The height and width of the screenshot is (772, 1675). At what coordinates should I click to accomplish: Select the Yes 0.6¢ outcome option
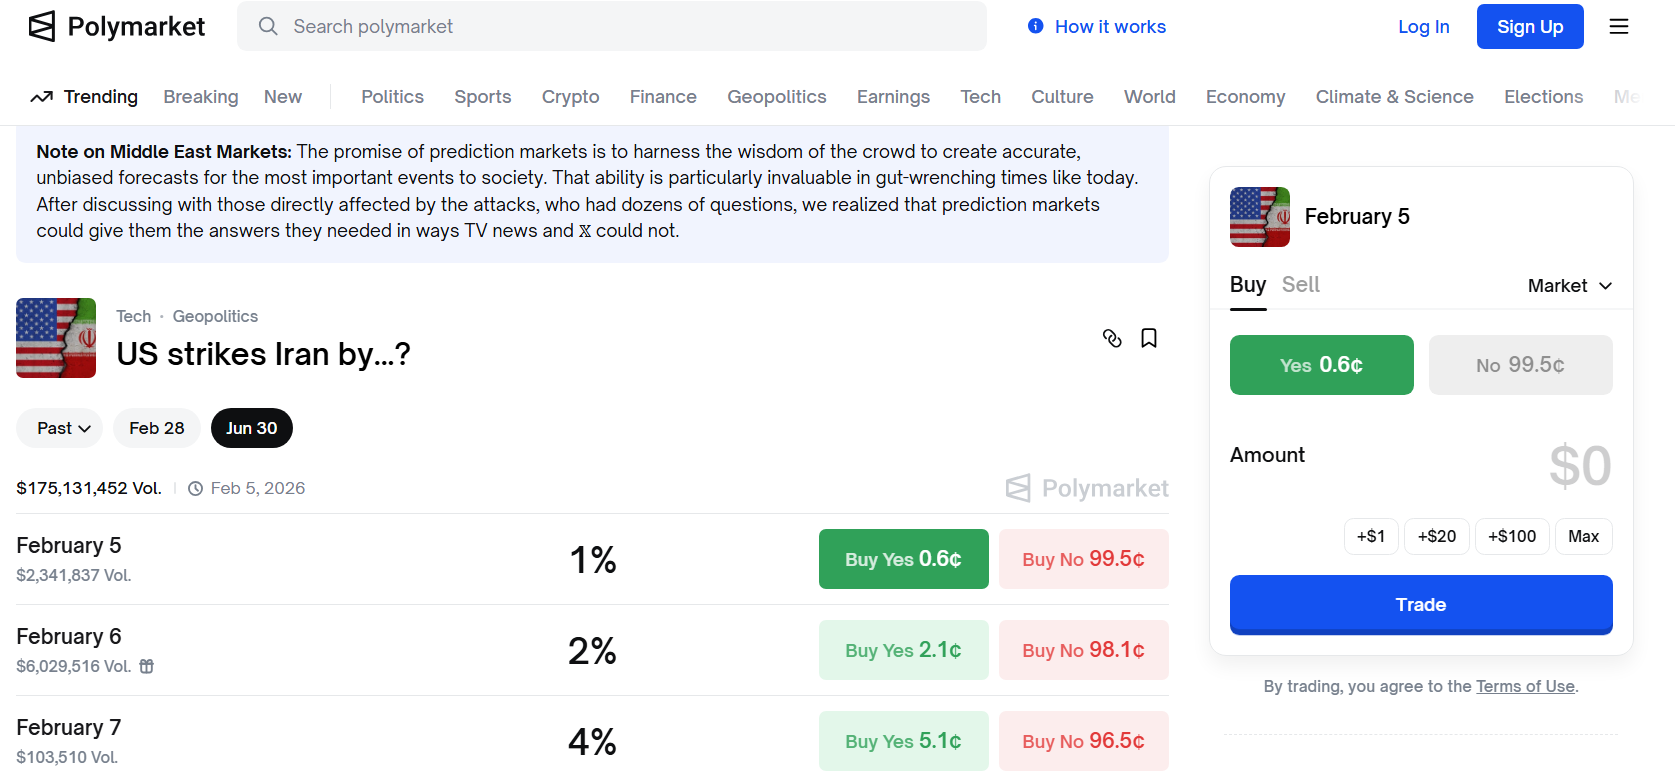coord(1320,365)
